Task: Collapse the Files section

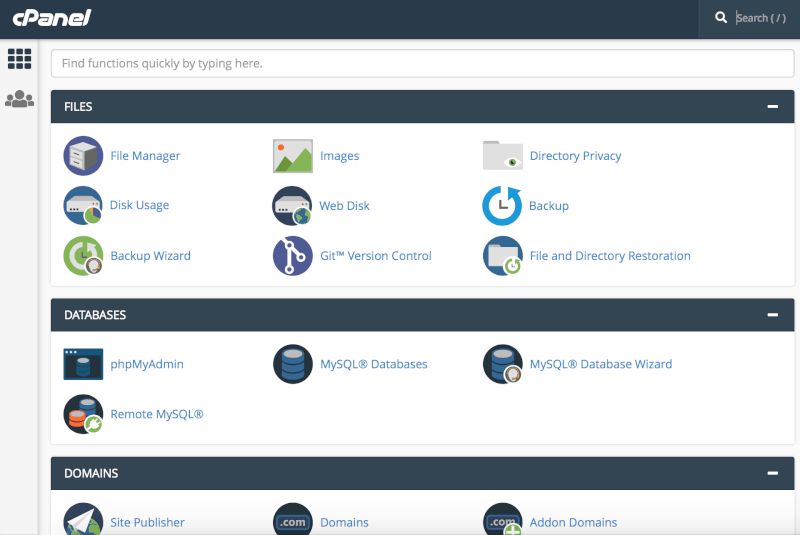Action: click(772, 106)
